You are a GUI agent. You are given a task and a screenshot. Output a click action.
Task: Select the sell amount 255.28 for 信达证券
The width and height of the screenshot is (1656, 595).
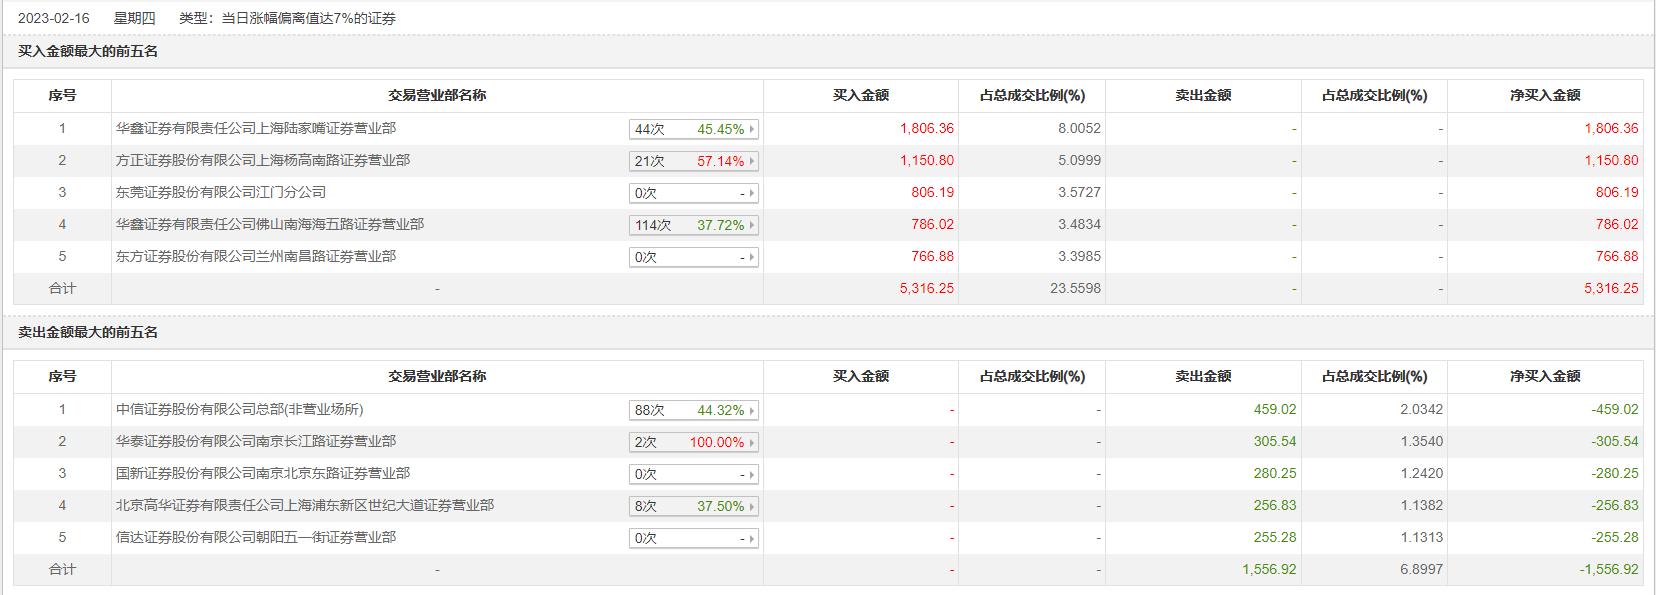coord(1275,537)
